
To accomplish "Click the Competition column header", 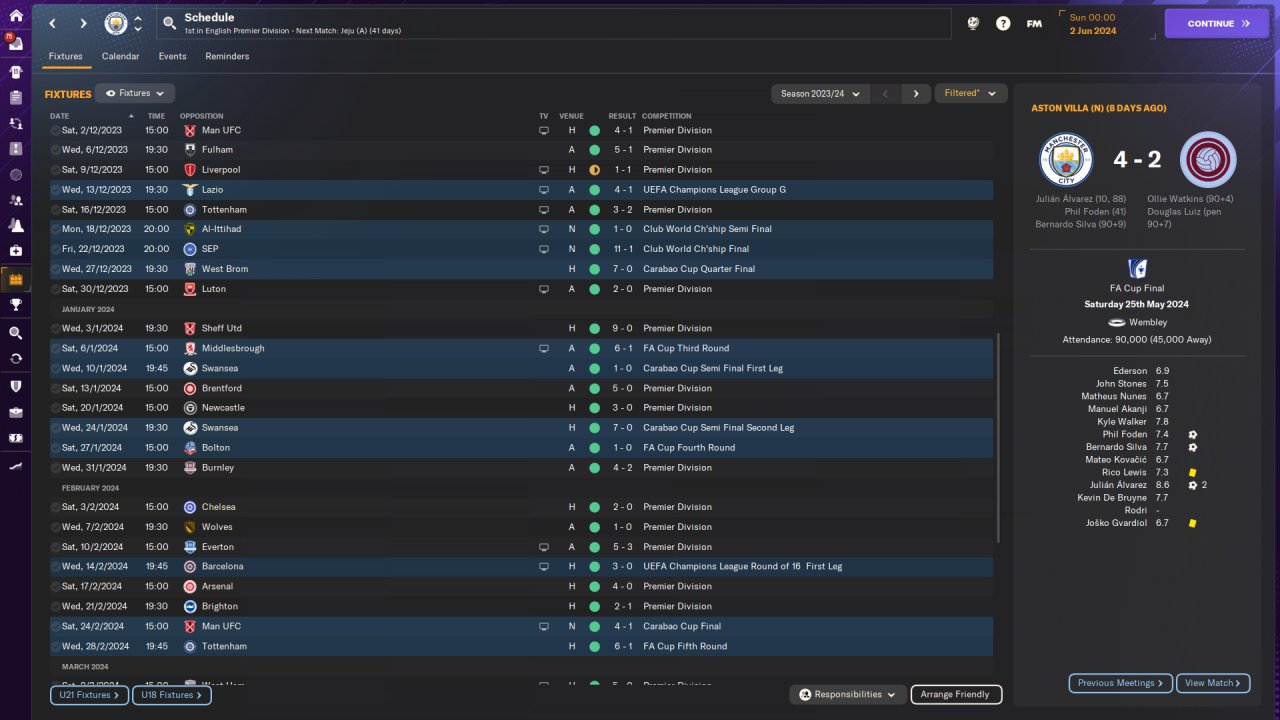I will 666,116.
